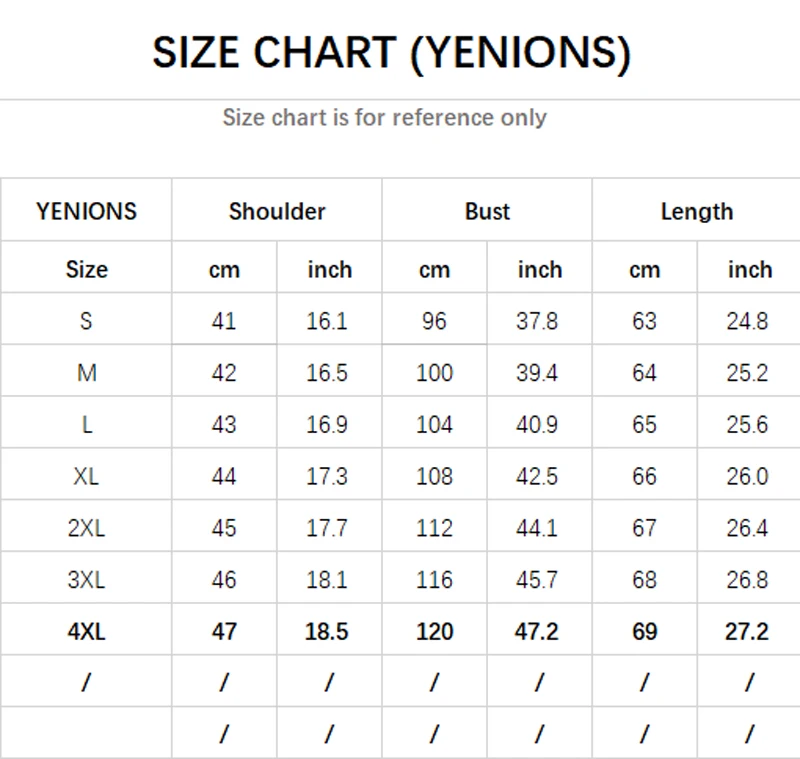Click the YENIONS header cell
The width and height of the screenshot is (800, 759).
[86, 211]
